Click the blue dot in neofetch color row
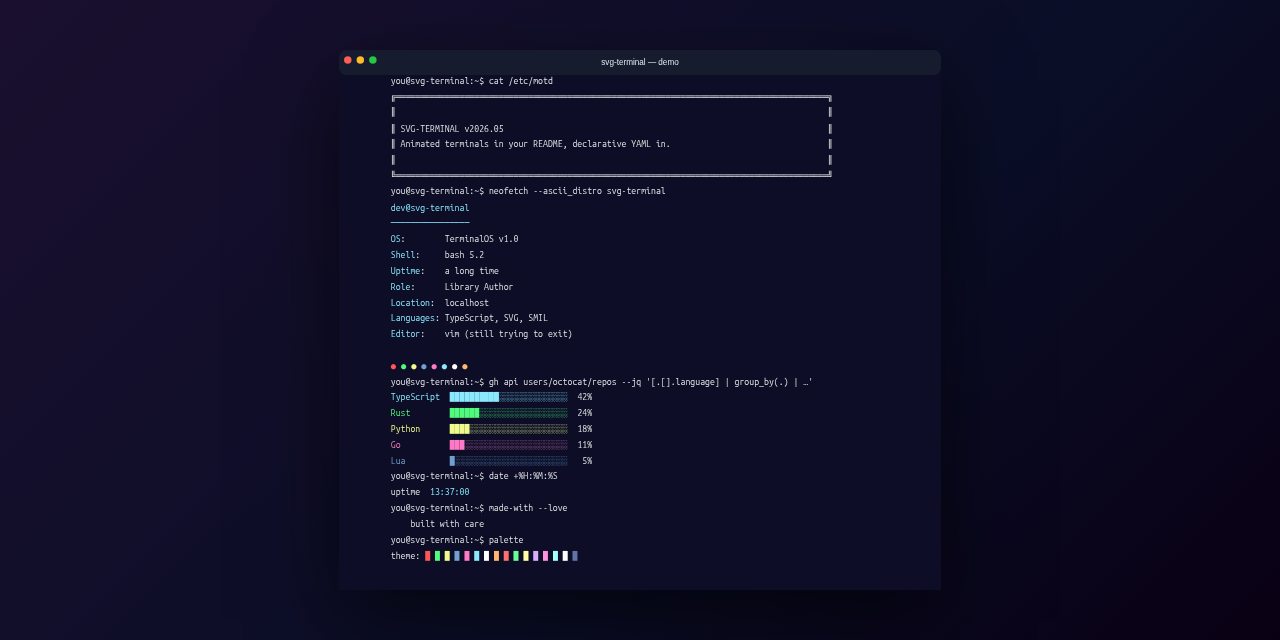 (x=424, y=367)
